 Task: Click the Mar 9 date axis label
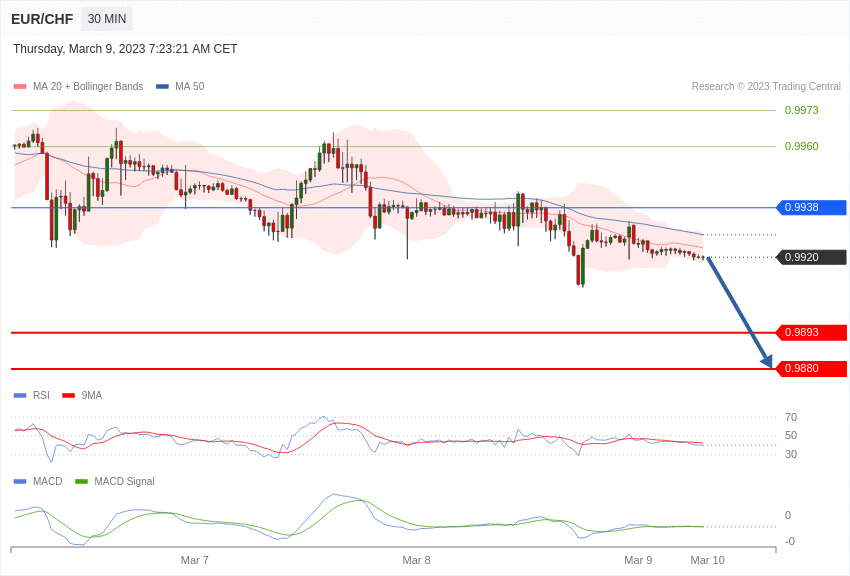[638, 560]
